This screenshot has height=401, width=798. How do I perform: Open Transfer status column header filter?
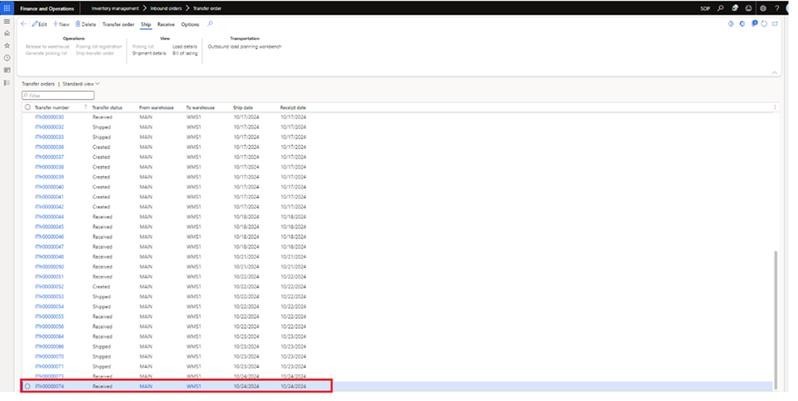(x=108, y=107)
